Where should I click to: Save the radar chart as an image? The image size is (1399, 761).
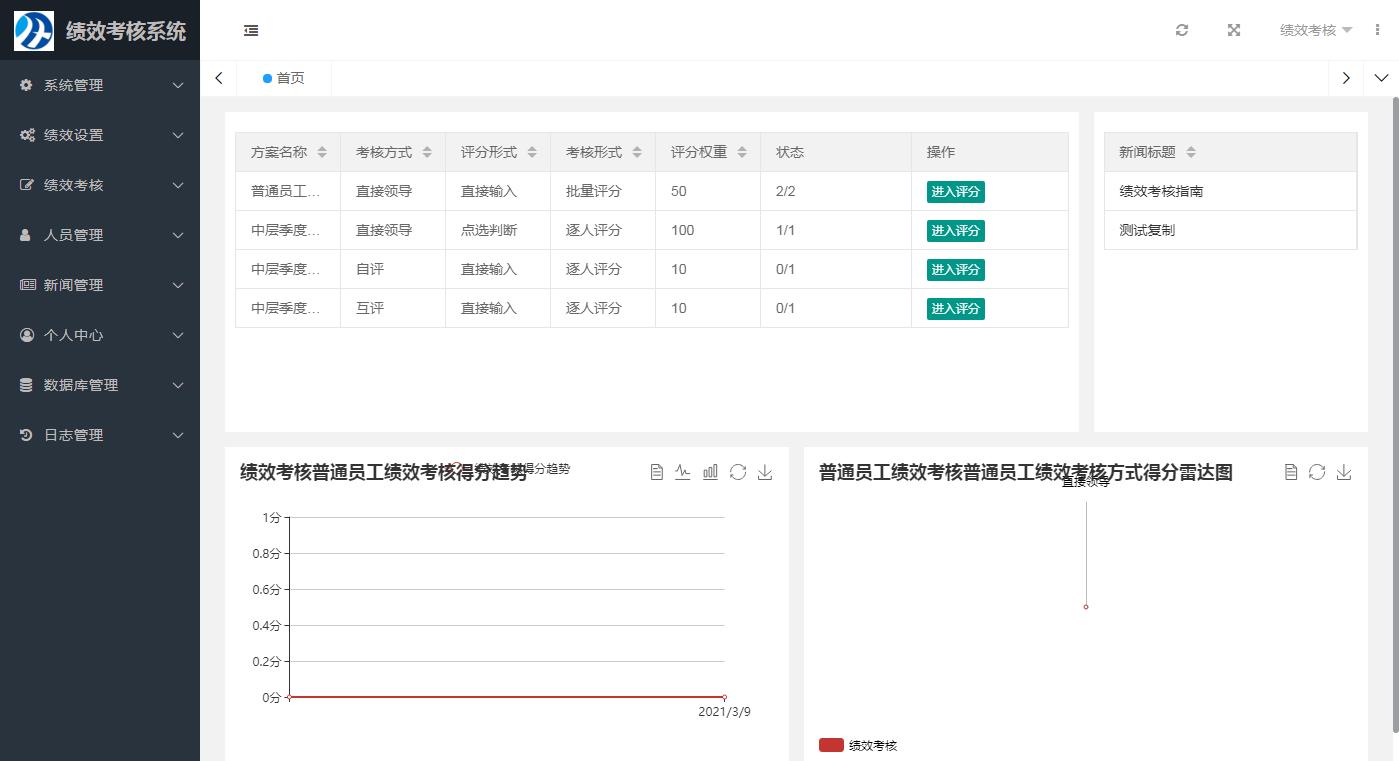(x=1344, y=472)
